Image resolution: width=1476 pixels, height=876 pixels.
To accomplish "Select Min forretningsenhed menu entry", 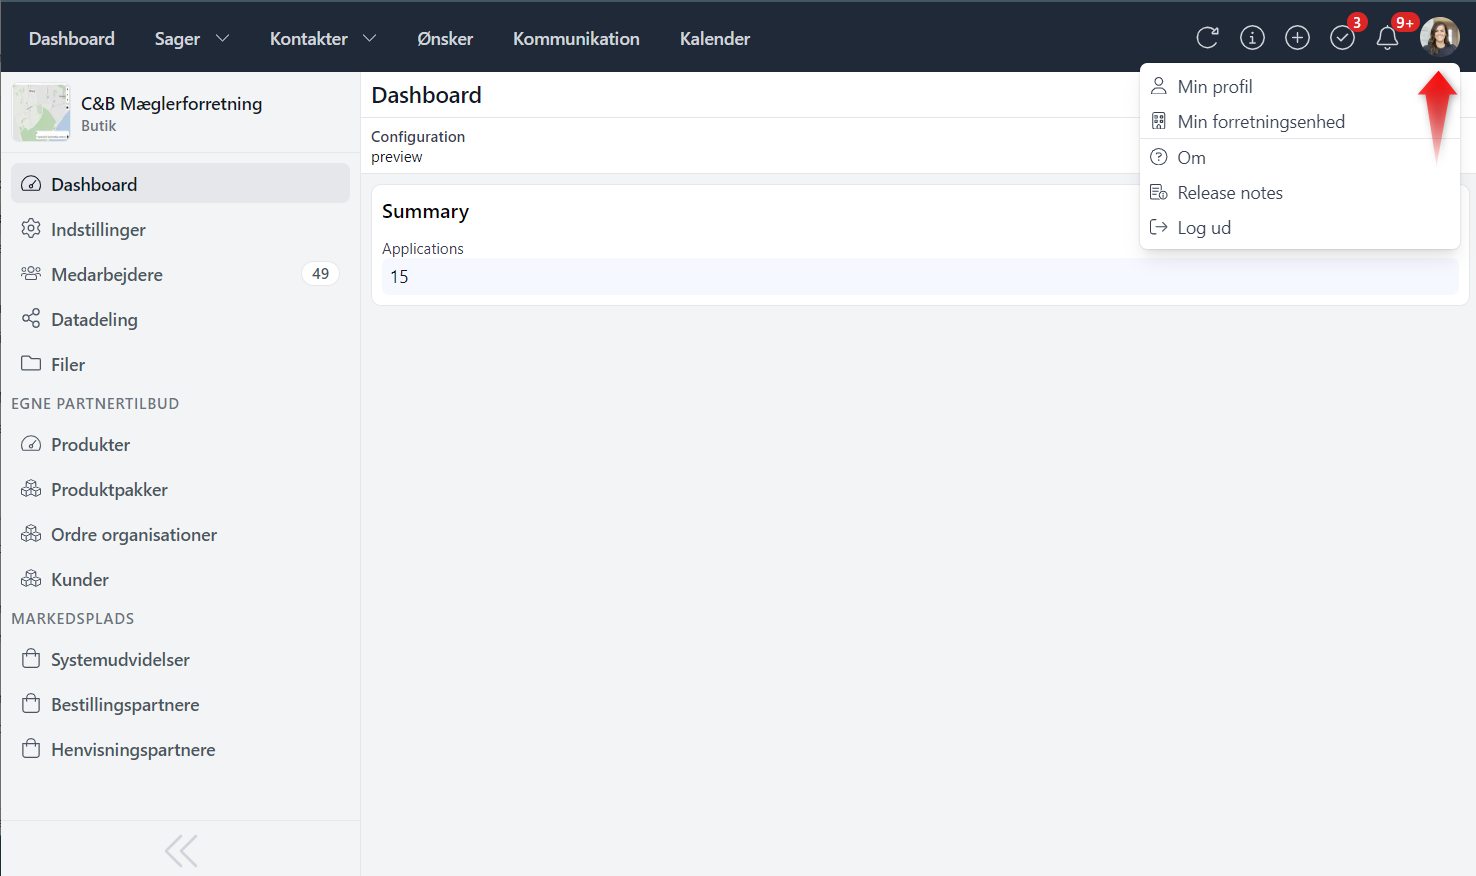I will tap(1299, 121).
